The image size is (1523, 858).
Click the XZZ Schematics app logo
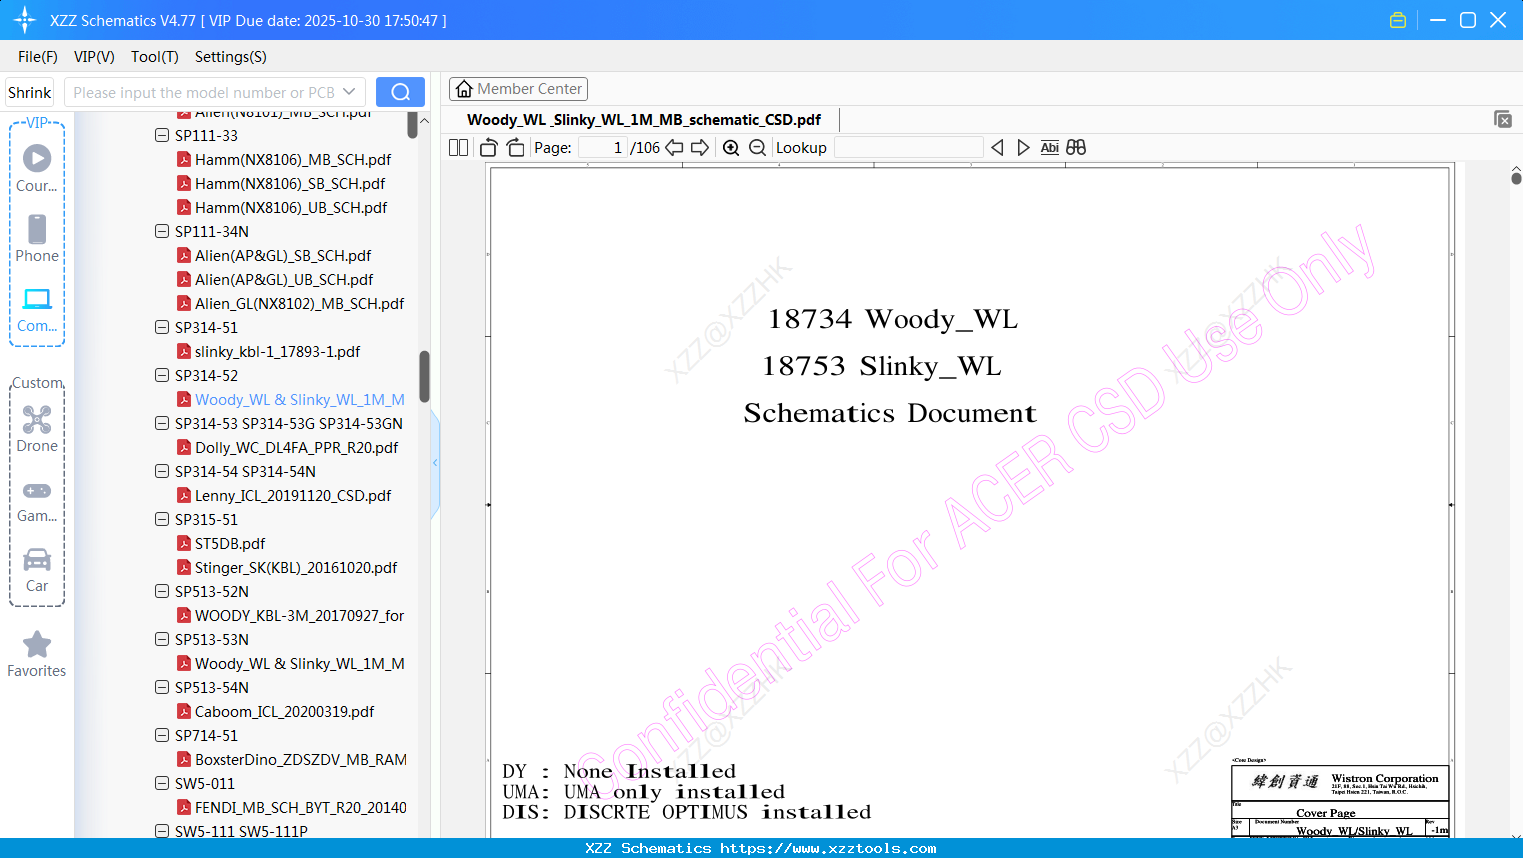tap(24, 20)
